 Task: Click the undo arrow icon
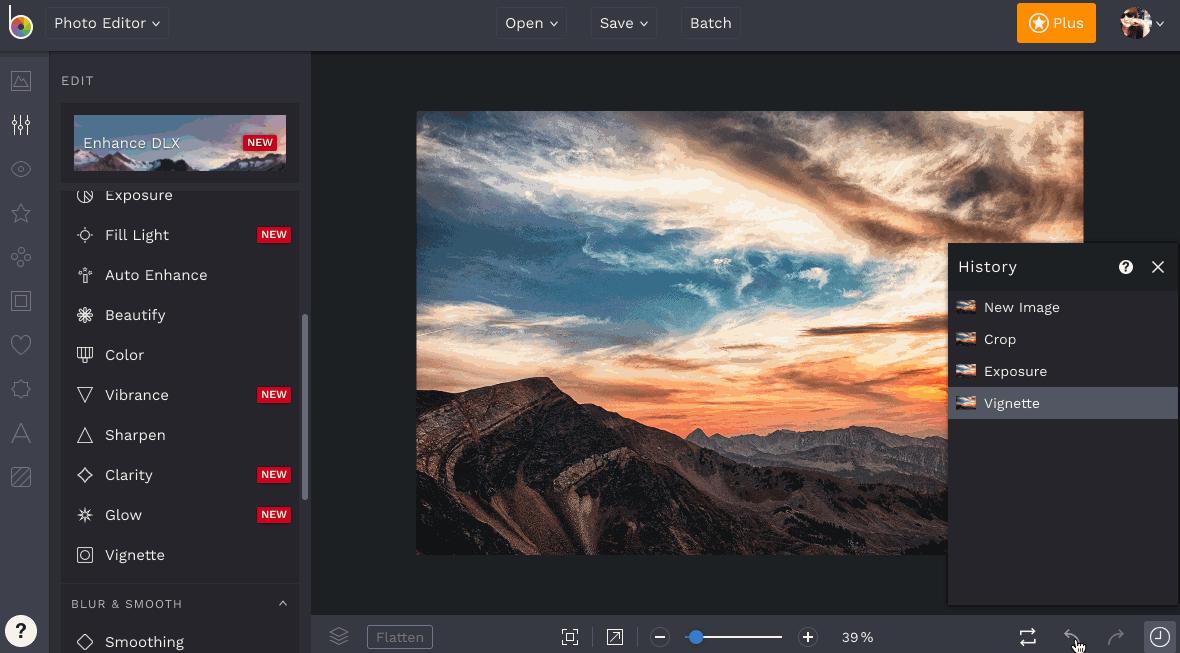coord(1071,637)
